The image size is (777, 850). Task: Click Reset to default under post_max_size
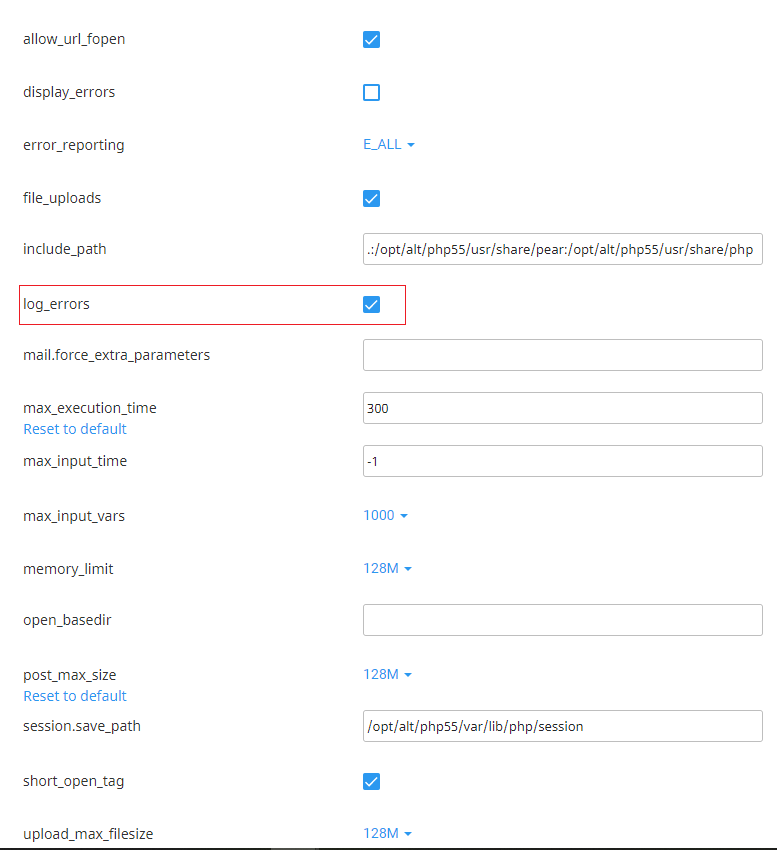click(x=75, y=696)
